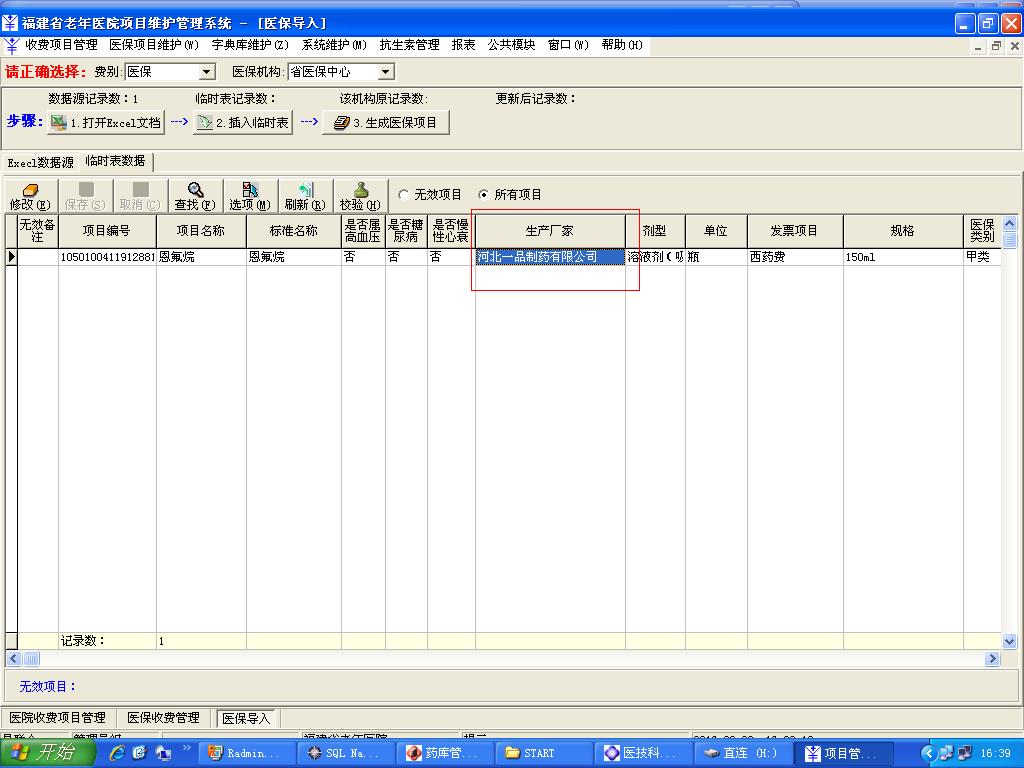Click the row selector arrow of first row

11,257
